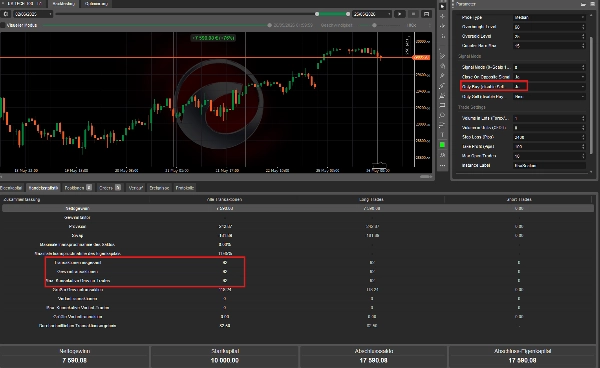Open the Protokoll tab
Screen dimensions: 600x368
pyautogui.click(x=184, y=188)
